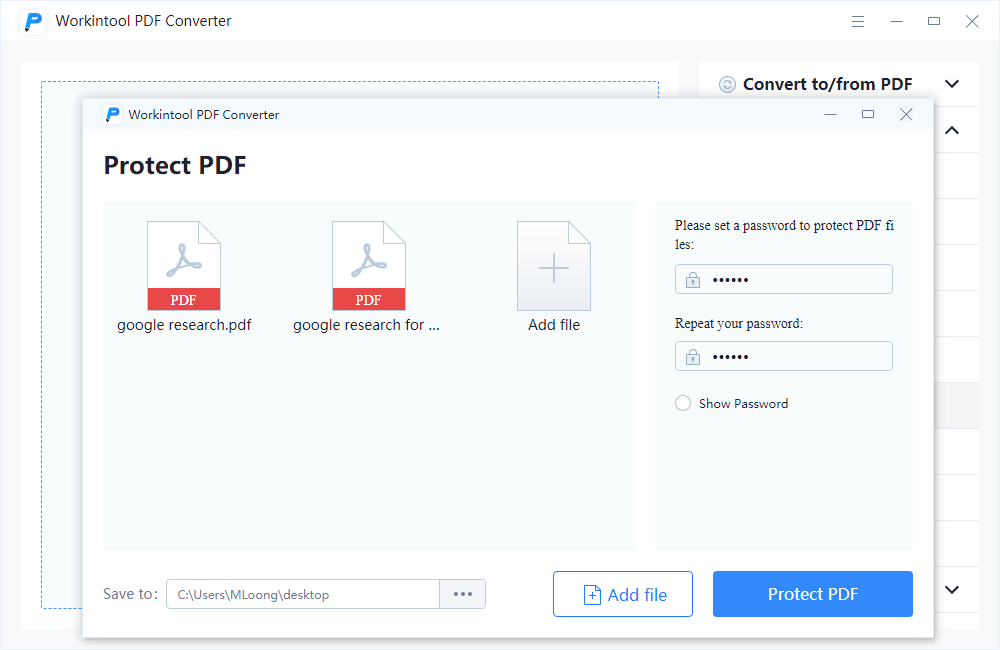Screen dimensions: 1000x650
Task: Collapse the Convert to/from PDF section
Action: (952, 84)
